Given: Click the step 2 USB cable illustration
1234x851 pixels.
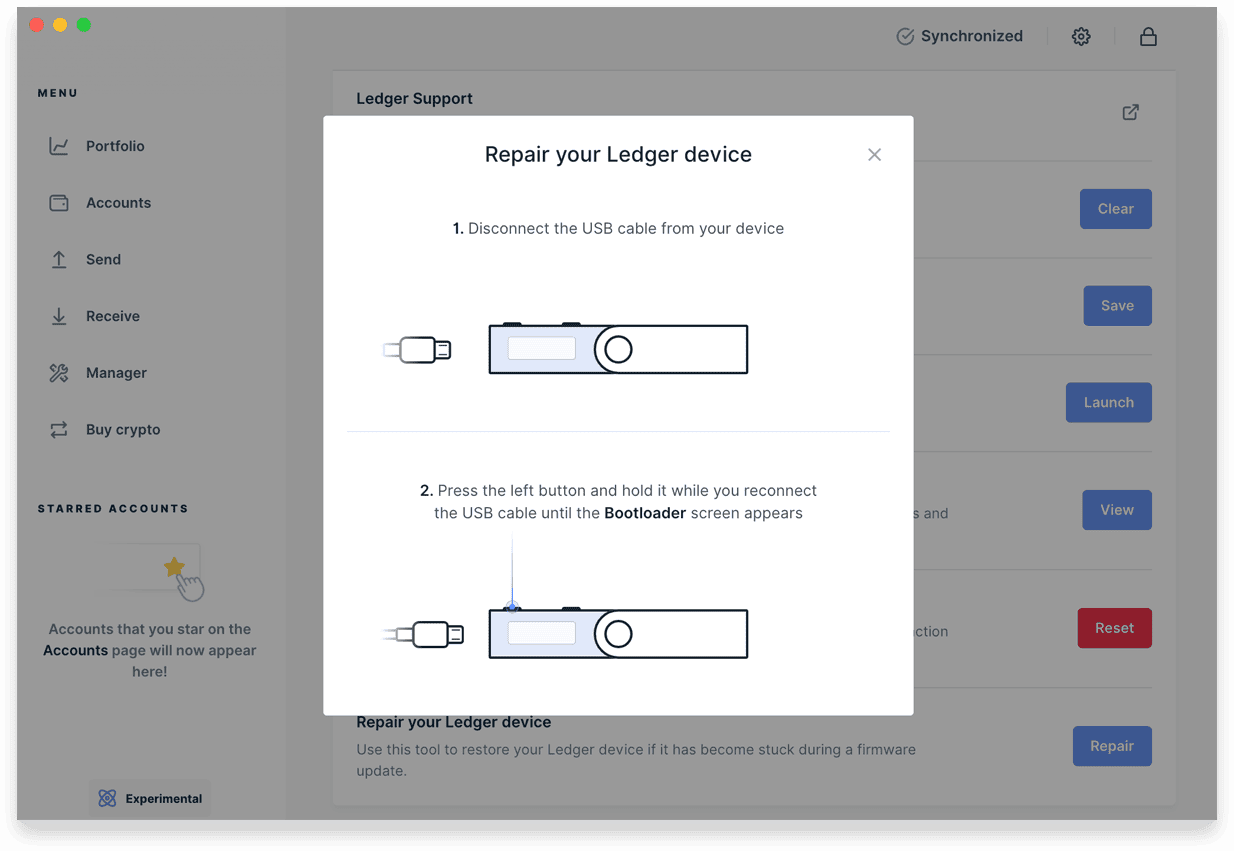Looking at the screenshot, I should coord(424,634).
